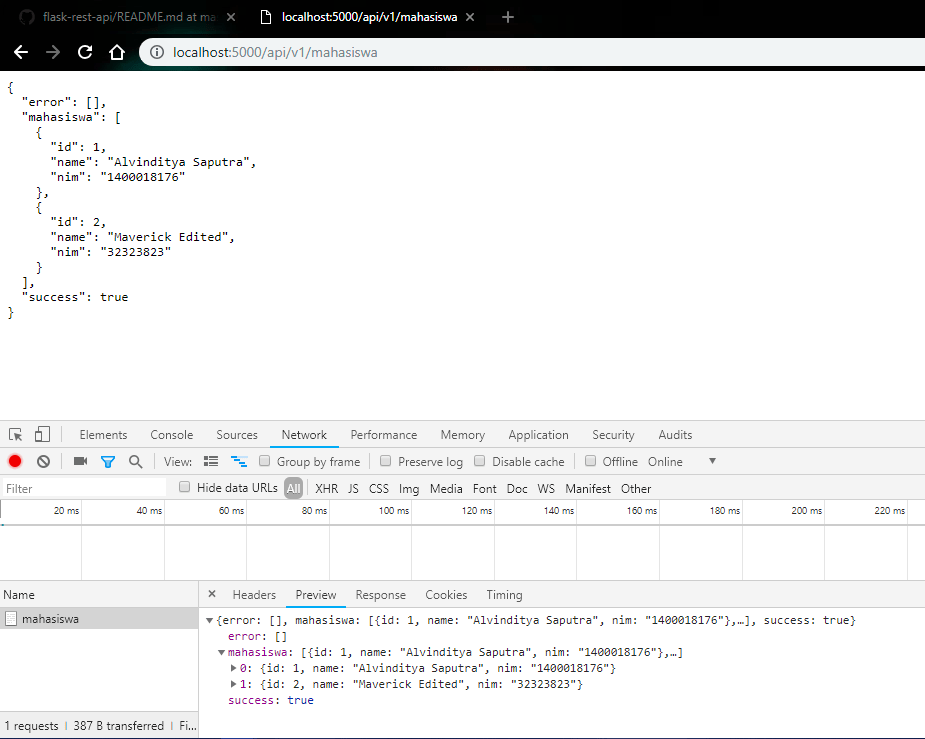This screenshot has width=925, height=739.
Task: Enable Hide data URLs filtering
Action: click(184, 488)
